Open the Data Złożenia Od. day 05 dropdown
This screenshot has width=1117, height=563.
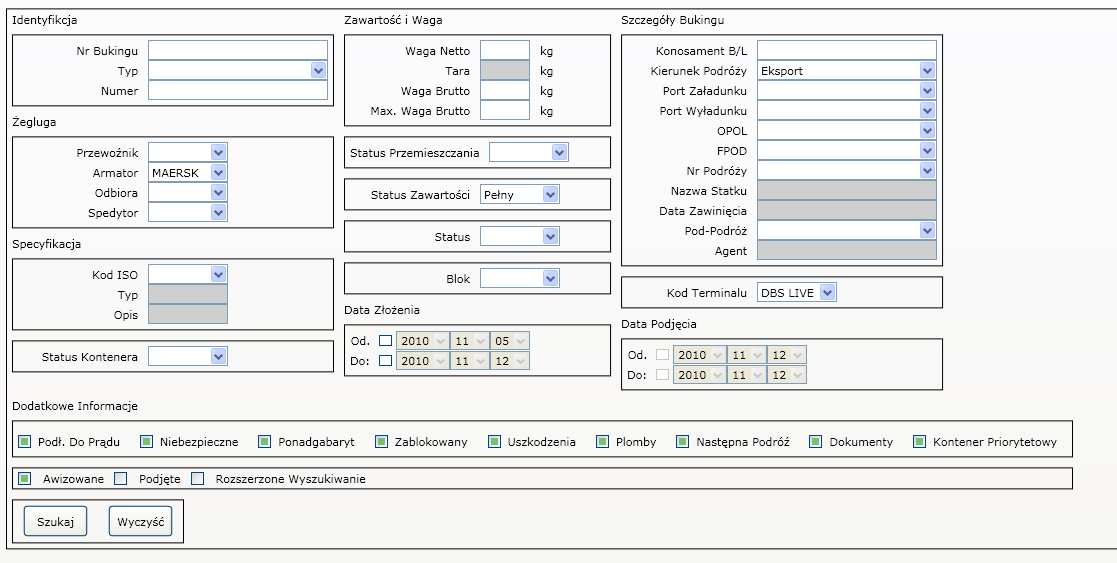coord(510,341)
